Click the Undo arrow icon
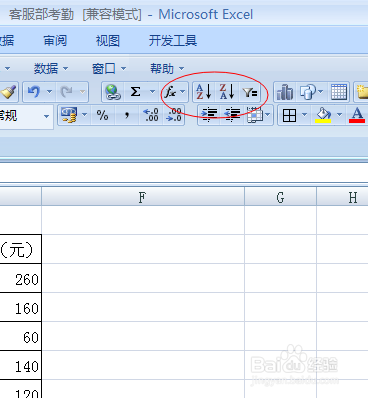This screenshot has height=398, width=368. click(x=34, y=92)
